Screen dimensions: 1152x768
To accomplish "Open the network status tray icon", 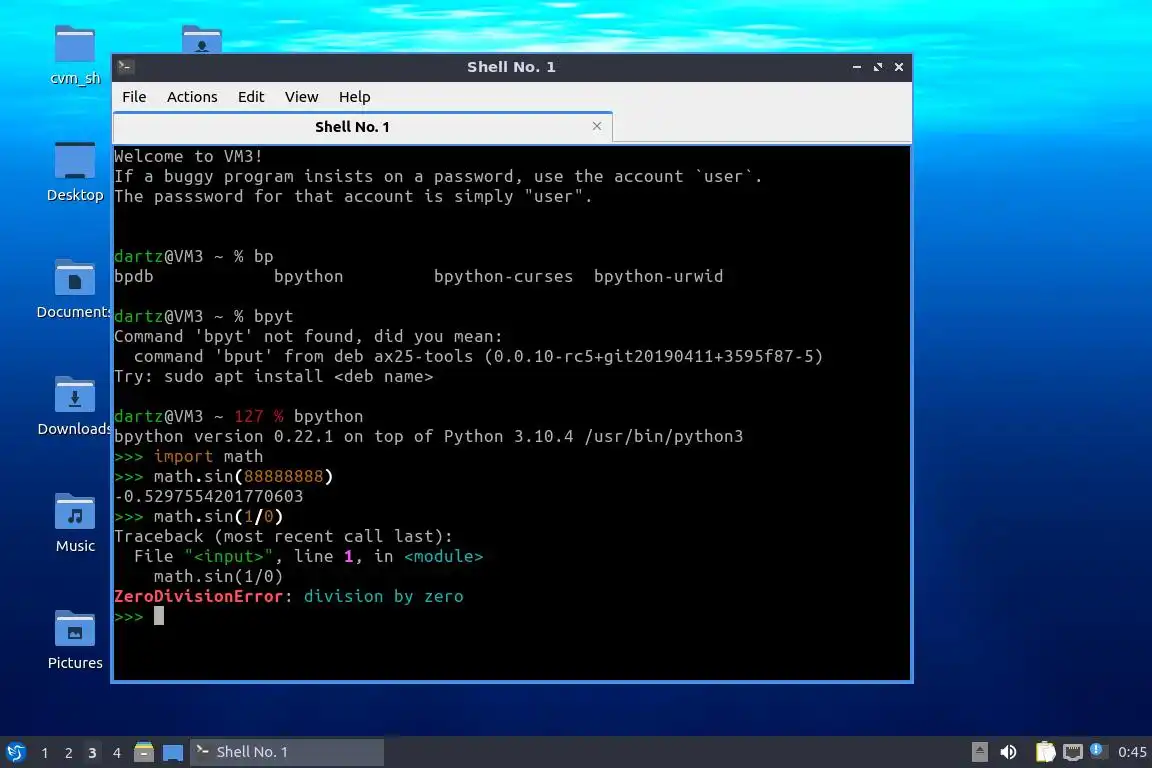I will (x=1073, y=752).
